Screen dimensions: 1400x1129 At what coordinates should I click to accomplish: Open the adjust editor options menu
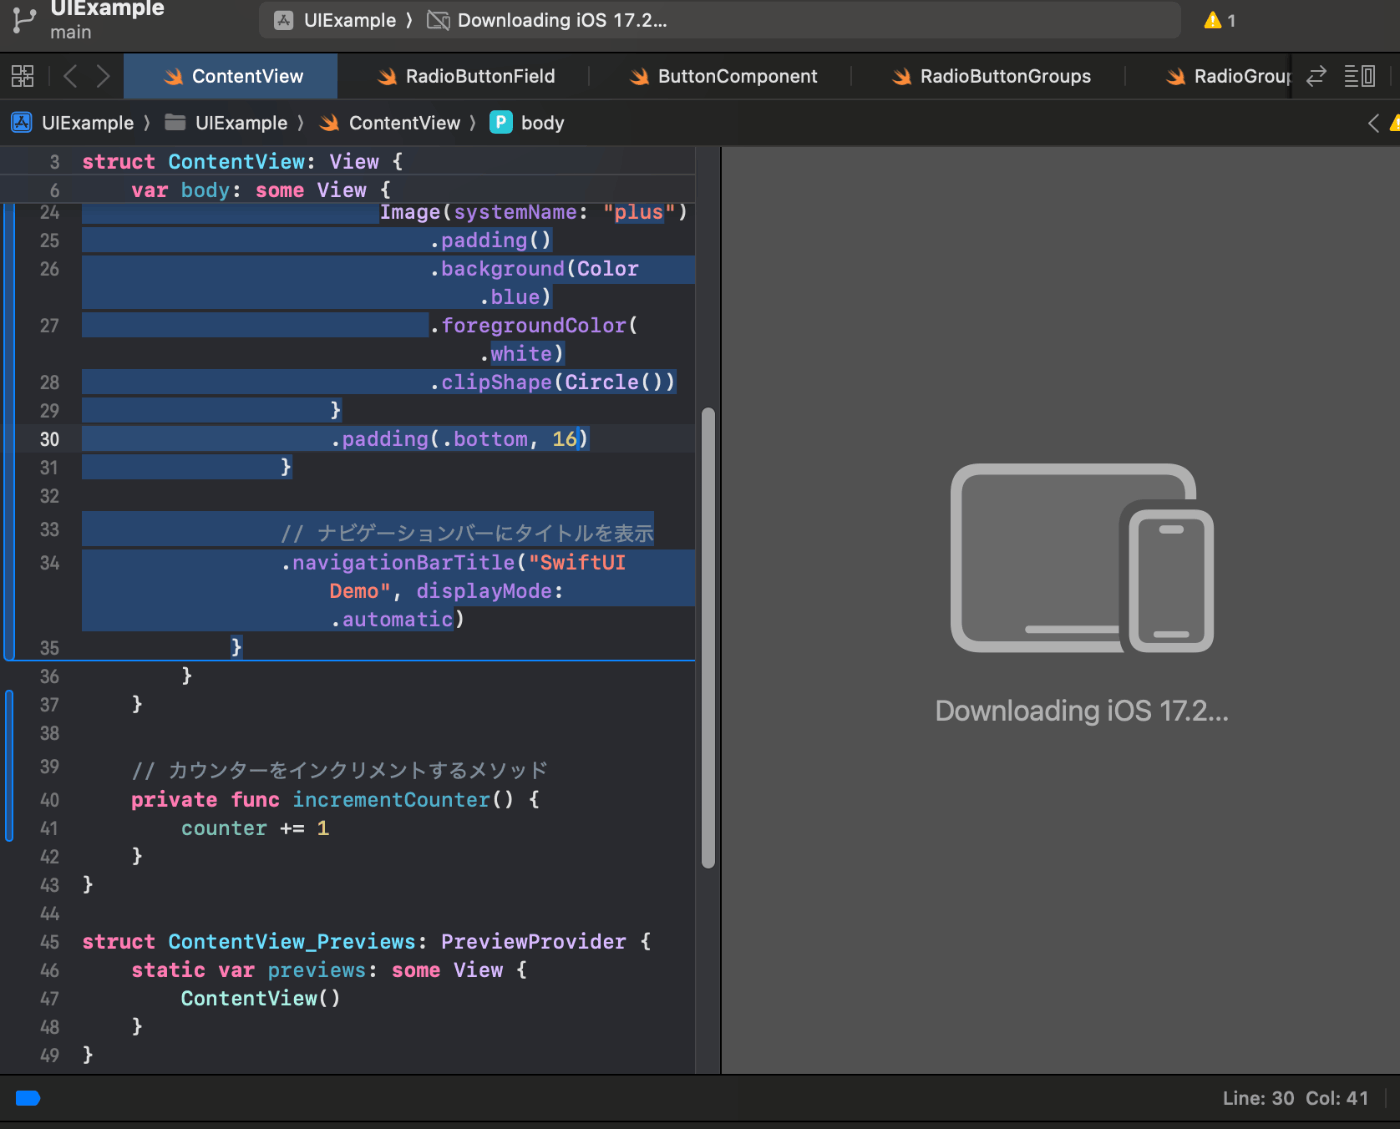pos(1359,76)
